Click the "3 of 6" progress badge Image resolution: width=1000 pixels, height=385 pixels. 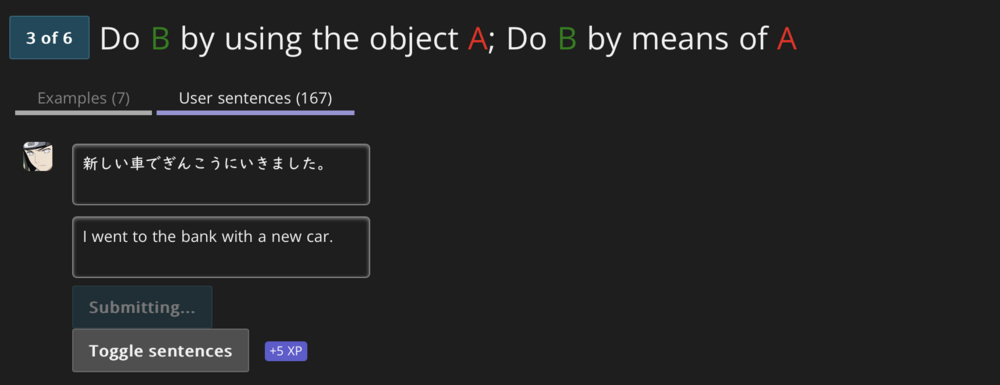[x=49, y=38]
